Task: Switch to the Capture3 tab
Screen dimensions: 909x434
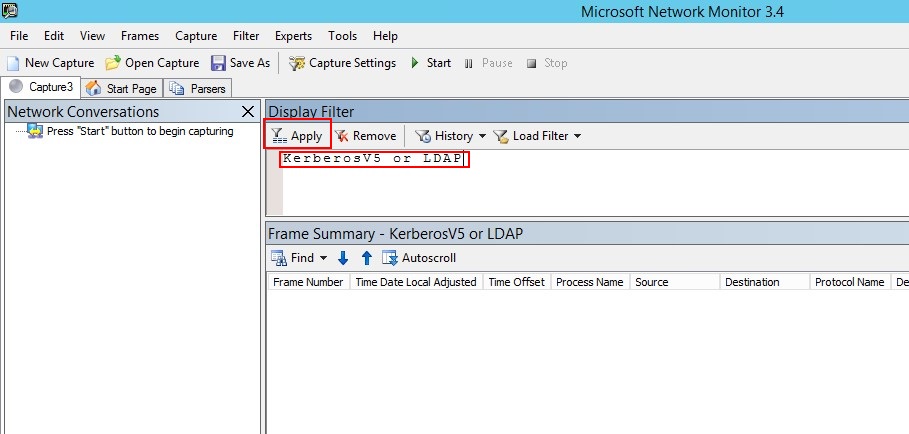Action: click(41, 87)
